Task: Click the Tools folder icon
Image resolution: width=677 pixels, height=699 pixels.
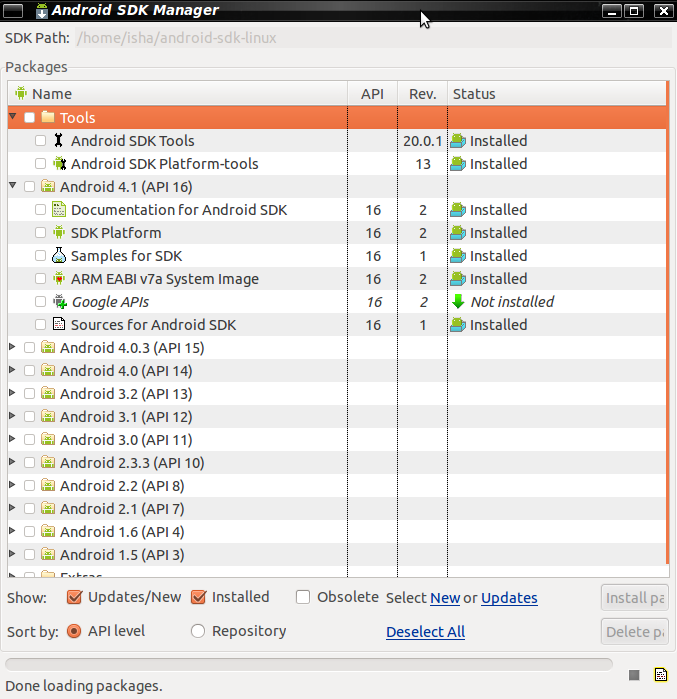Action: (x=48, y=117)
